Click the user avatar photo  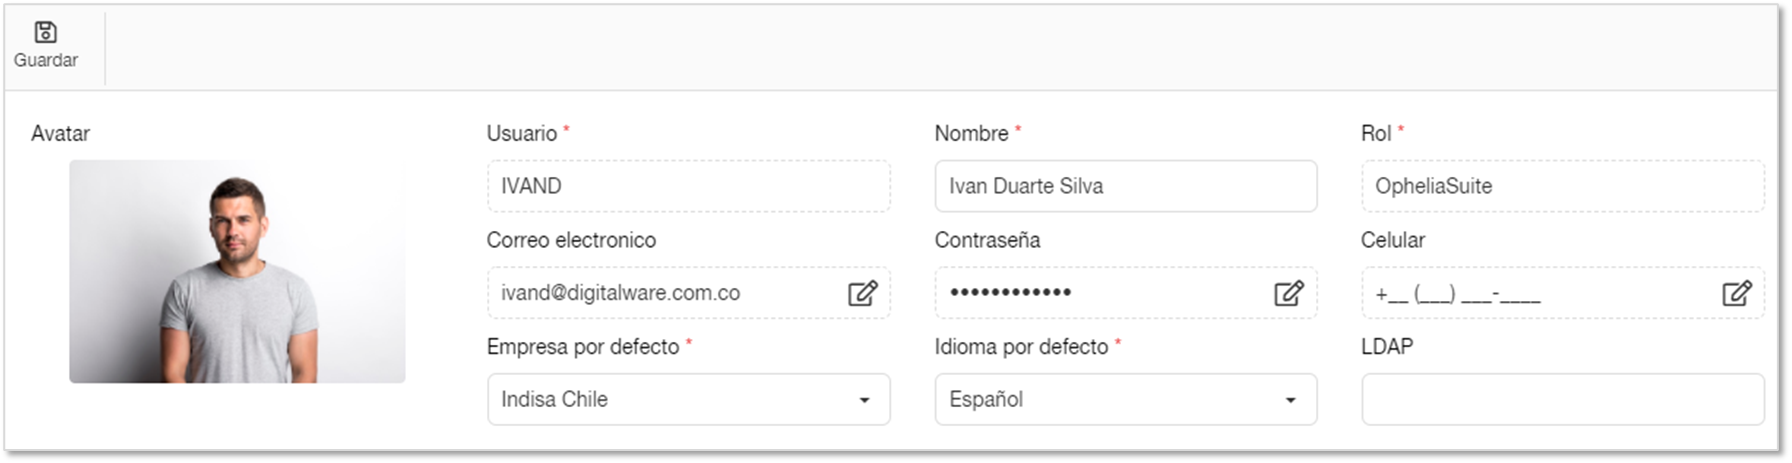point(237,271)
